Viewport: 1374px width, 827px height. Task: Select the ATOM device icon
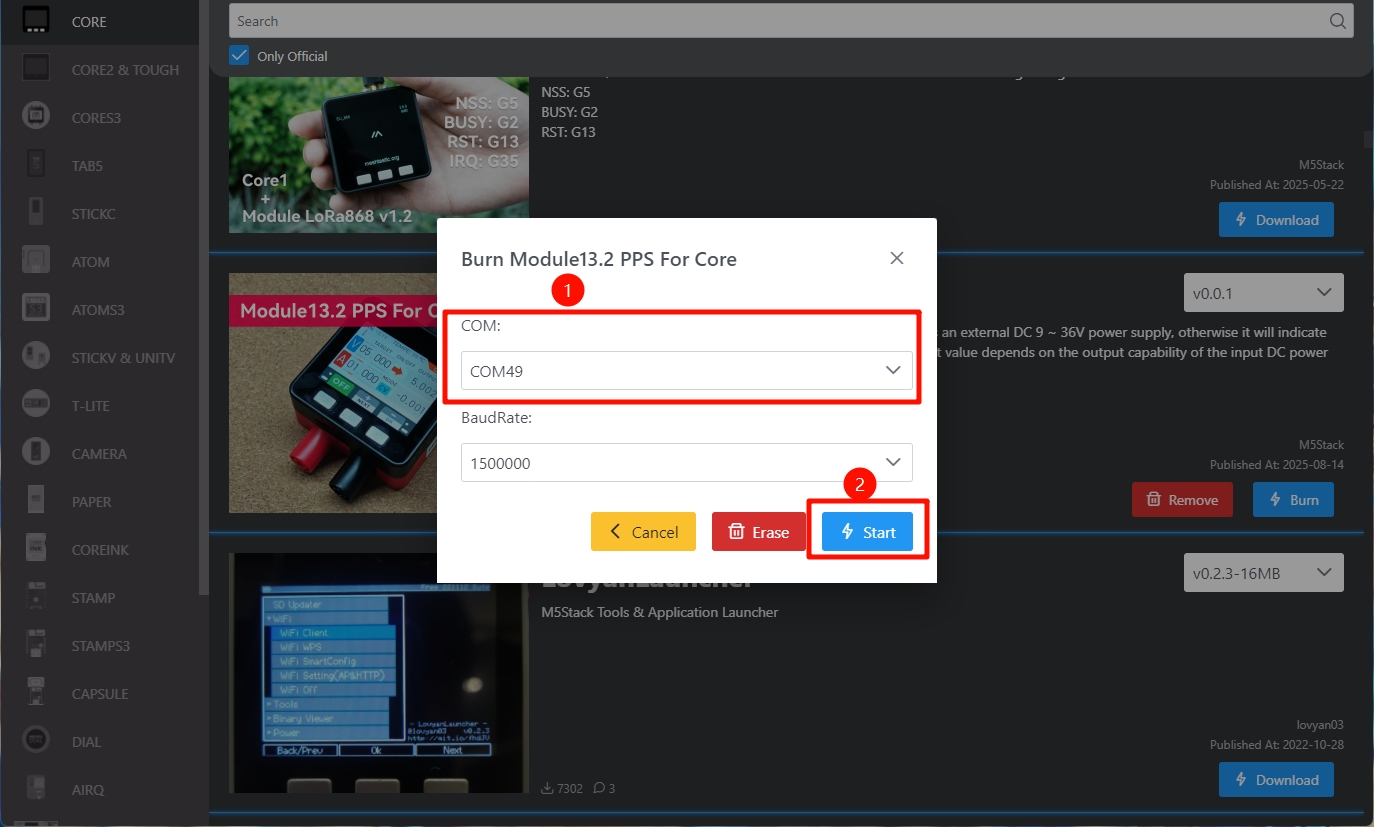tap(36, 261)
